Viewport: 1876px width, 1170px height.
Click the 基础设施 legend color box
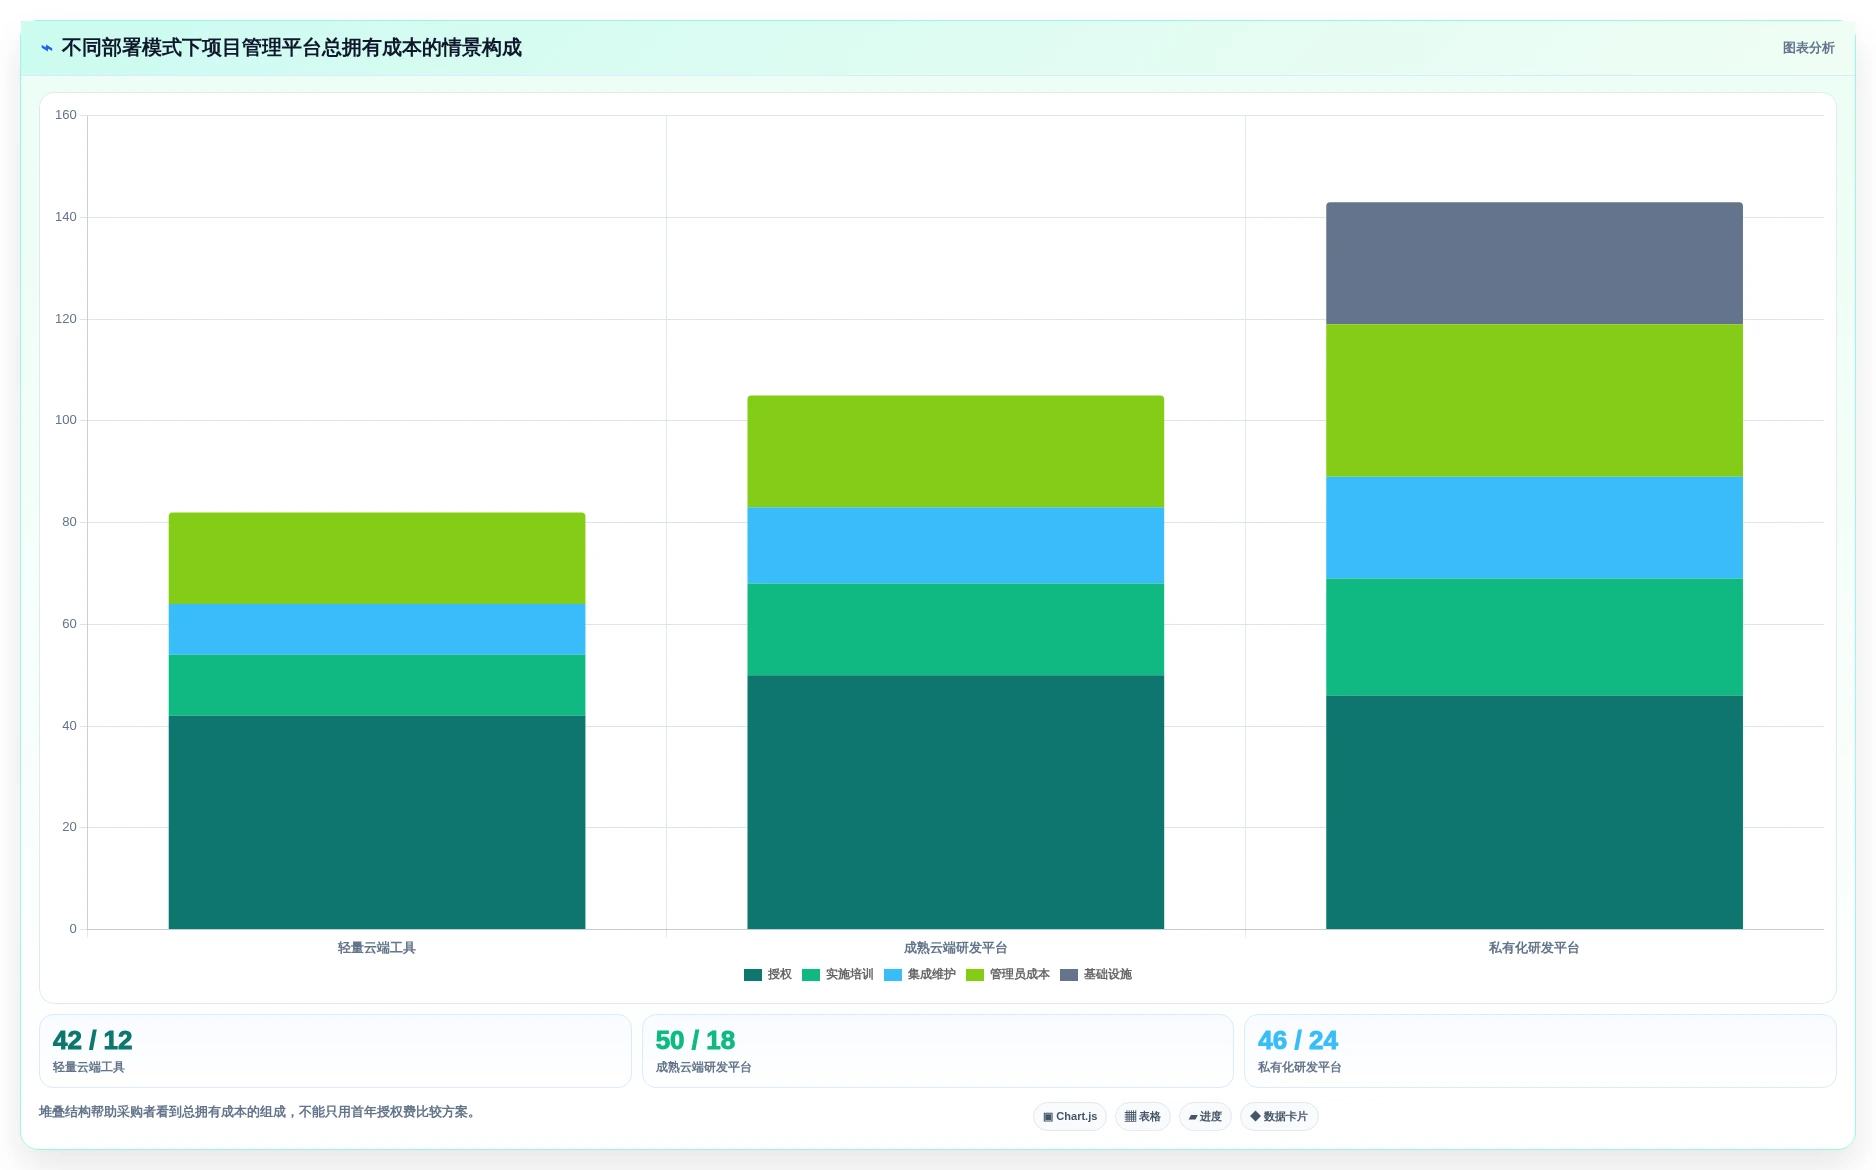click(1069, 975)
